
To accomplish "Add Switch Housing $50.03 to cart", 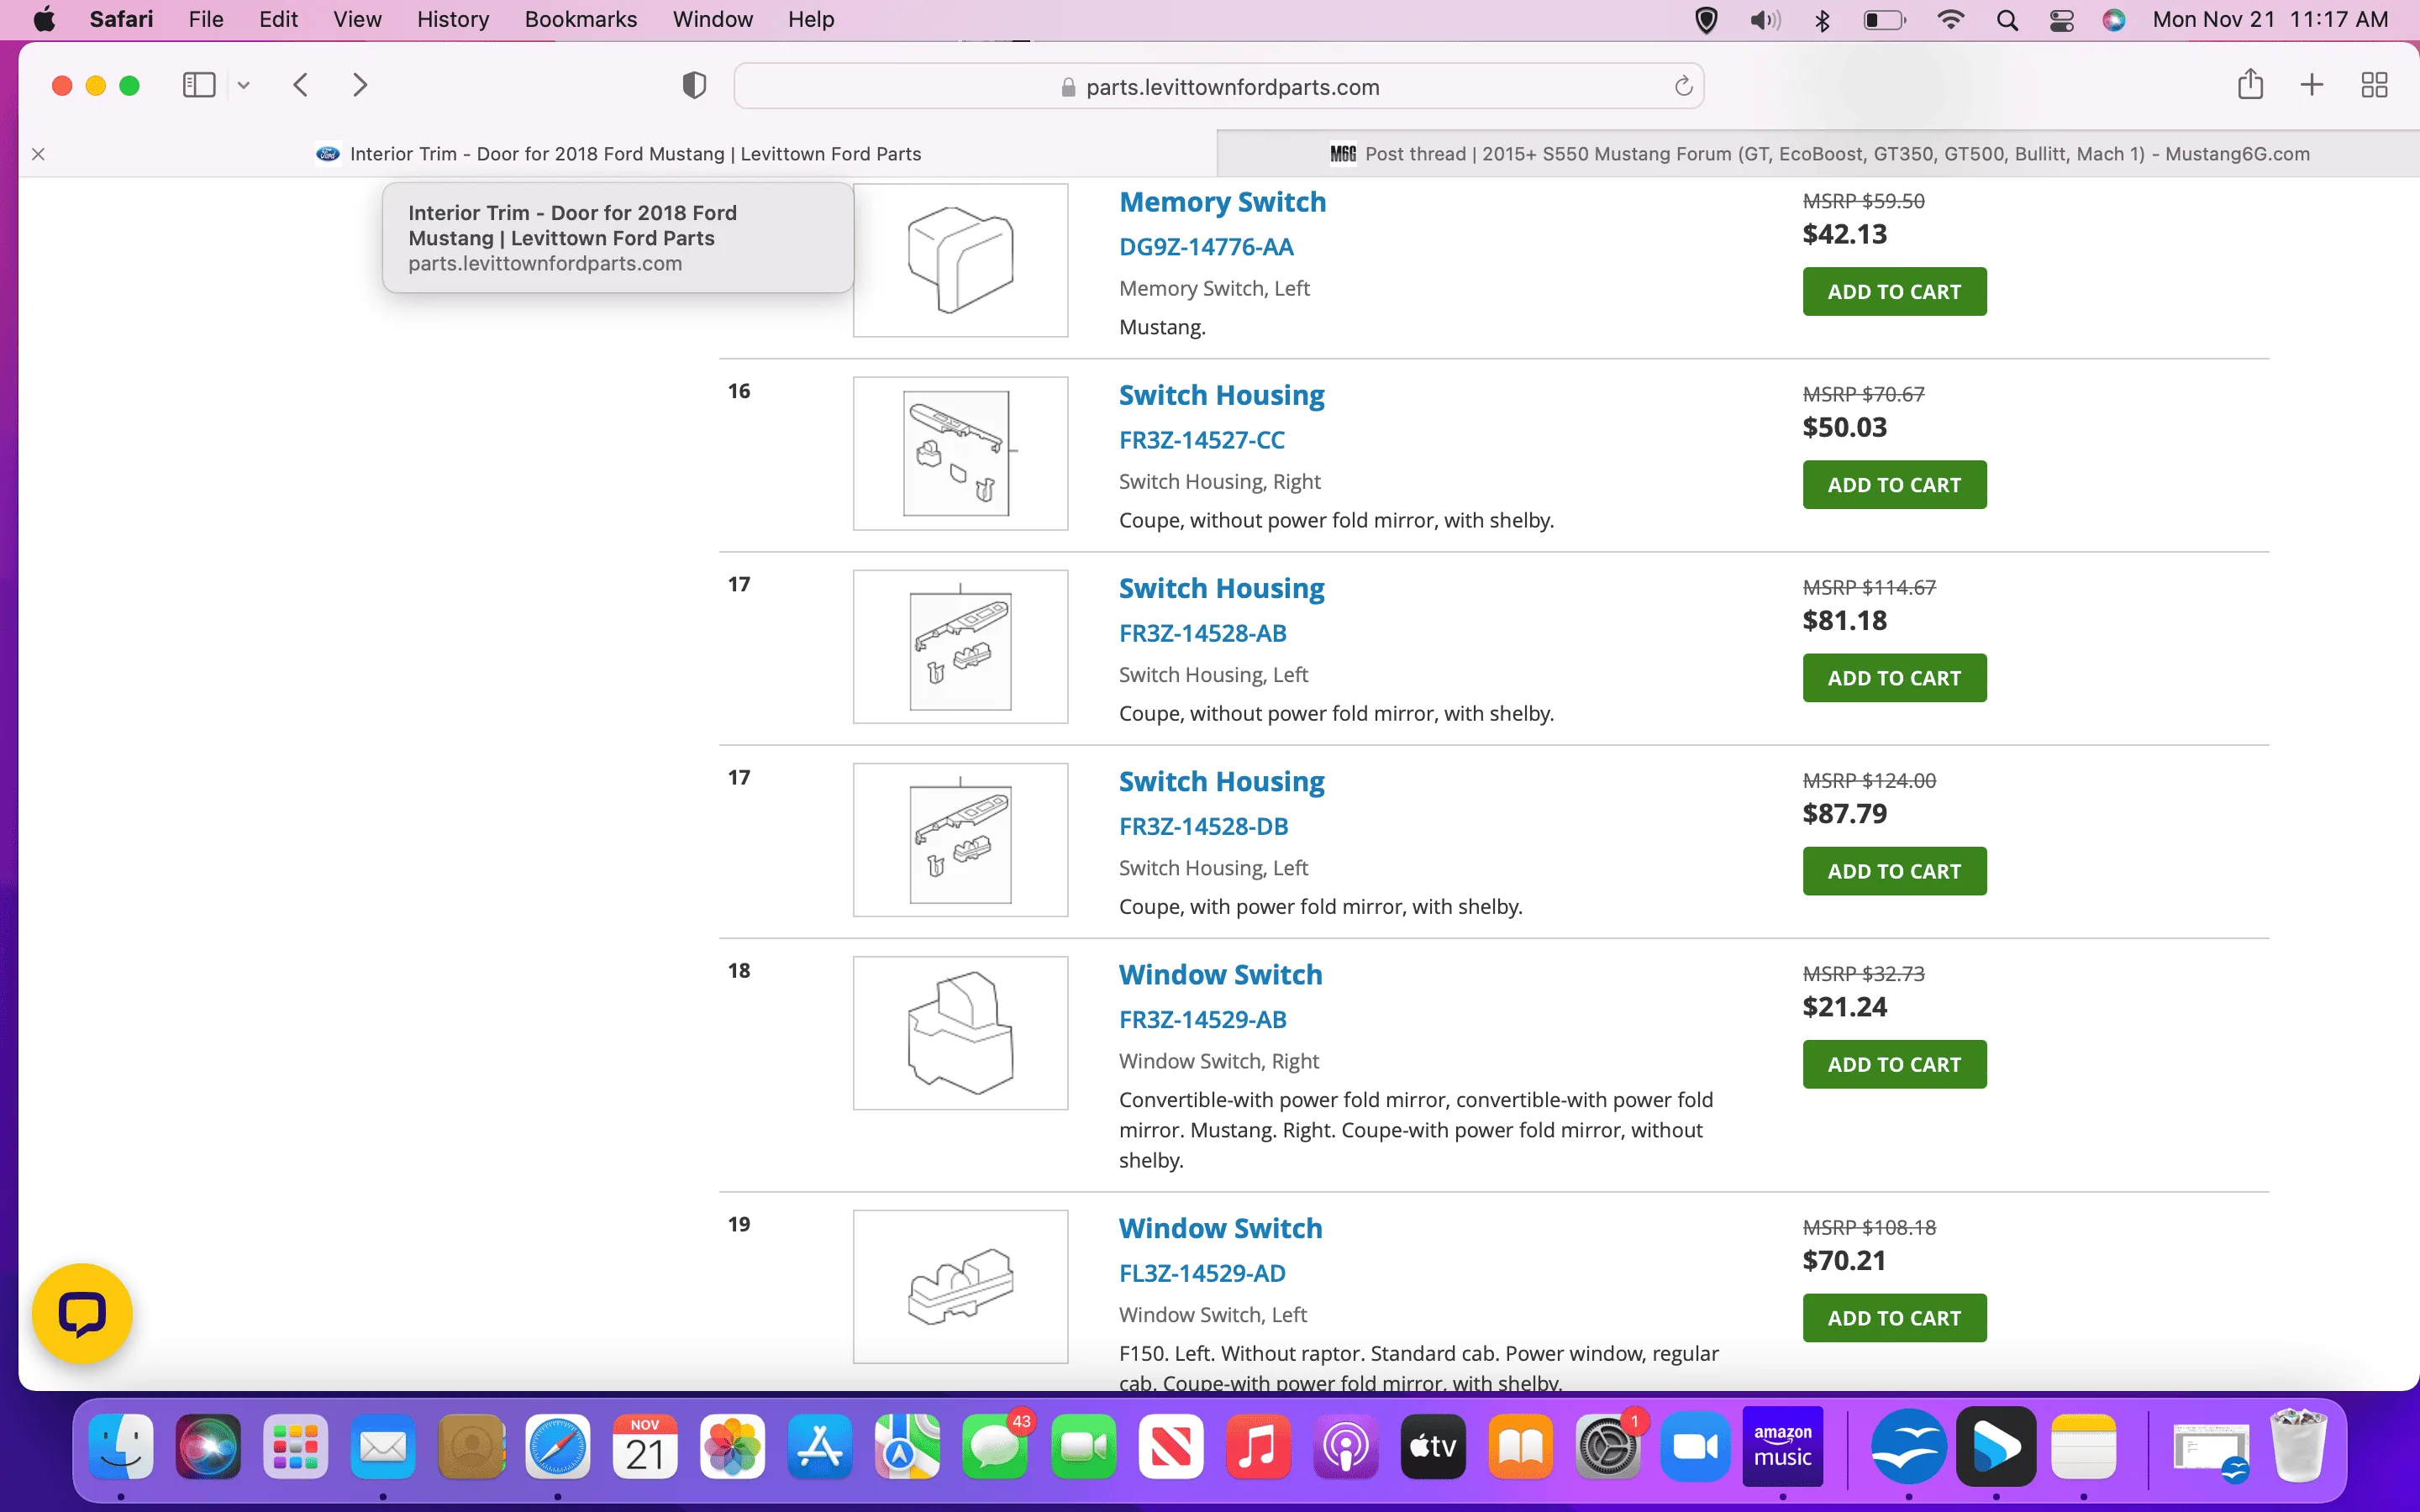I will [1894, 485].
